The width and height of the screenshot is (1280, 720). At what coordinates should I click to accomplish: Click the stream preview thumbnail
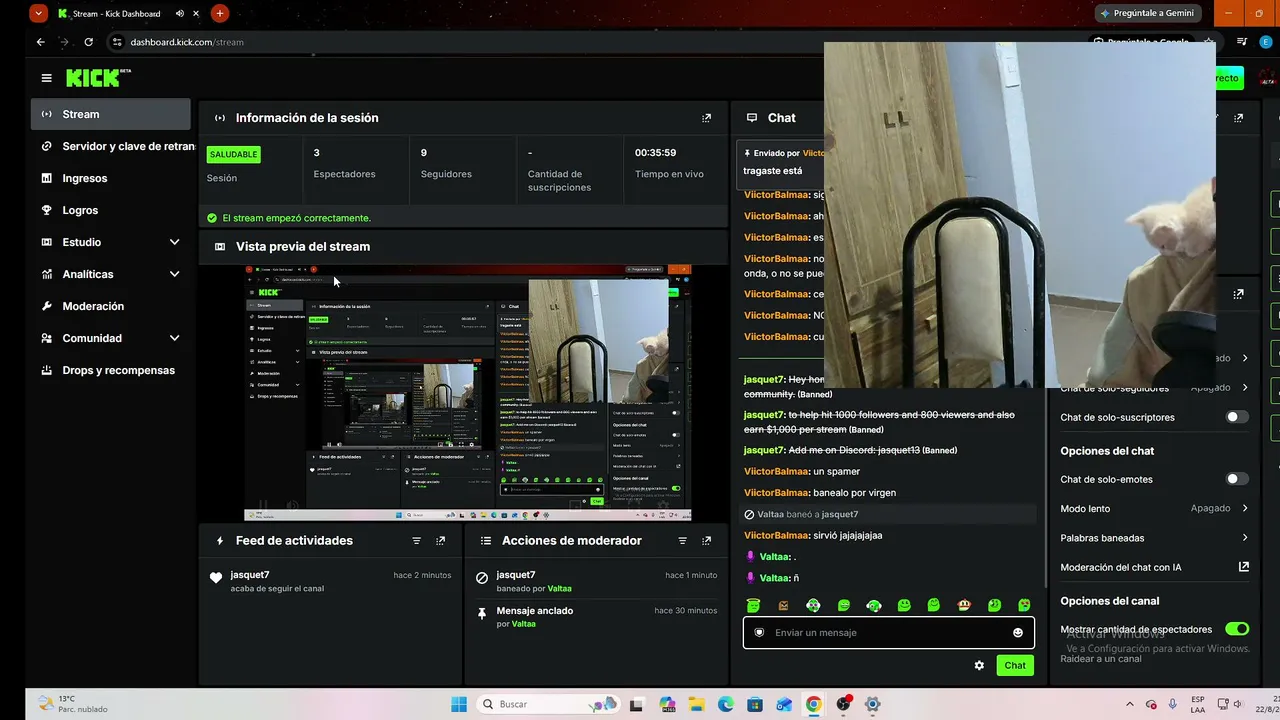(x=468, y=392)
